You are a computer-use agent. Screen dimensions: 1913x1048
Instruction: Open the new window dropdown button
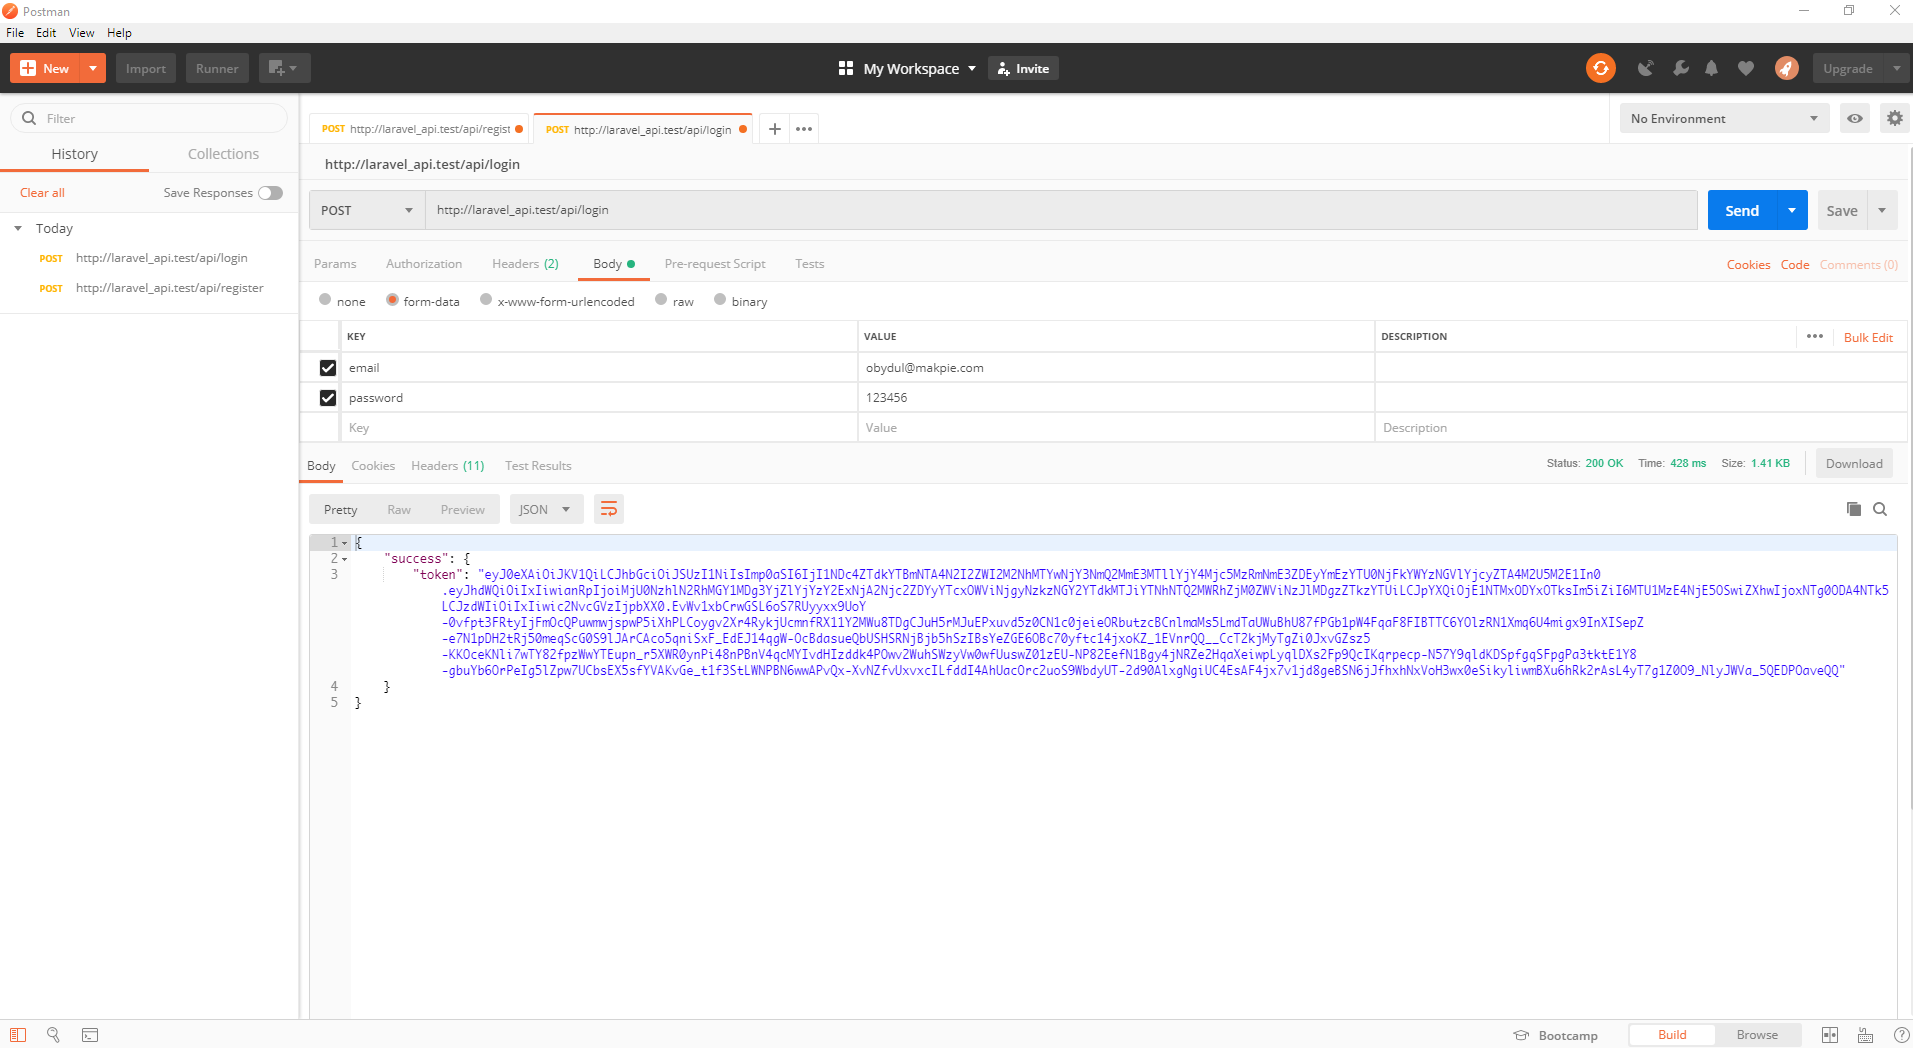[x=284, y=68]
